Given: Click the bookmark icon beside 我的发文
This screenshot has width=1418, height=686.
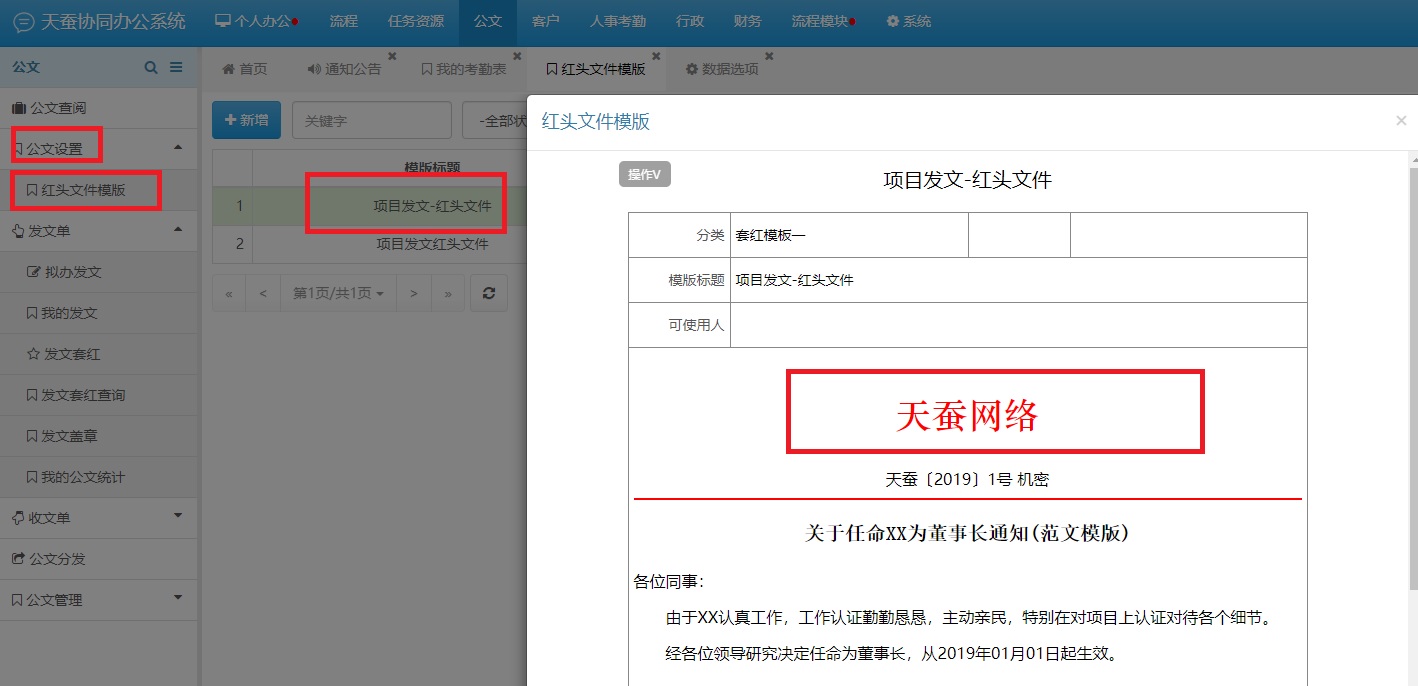Looking at the screenshot, I should (x=32, y=312).
